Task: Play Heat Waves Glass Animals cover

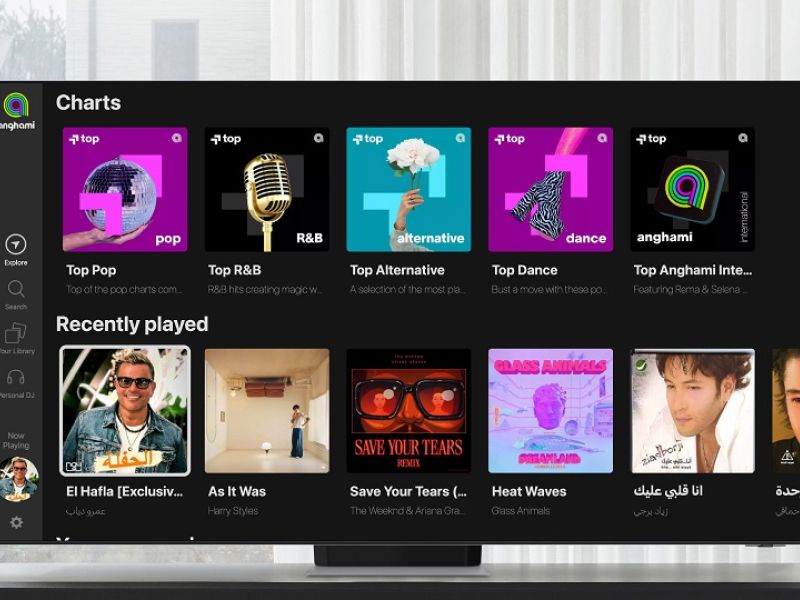Action: coord(551,411)
